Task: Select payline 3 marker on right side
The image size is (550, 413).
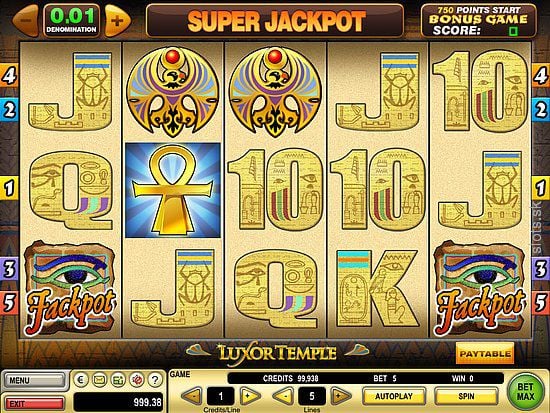Action: (541, 269)
